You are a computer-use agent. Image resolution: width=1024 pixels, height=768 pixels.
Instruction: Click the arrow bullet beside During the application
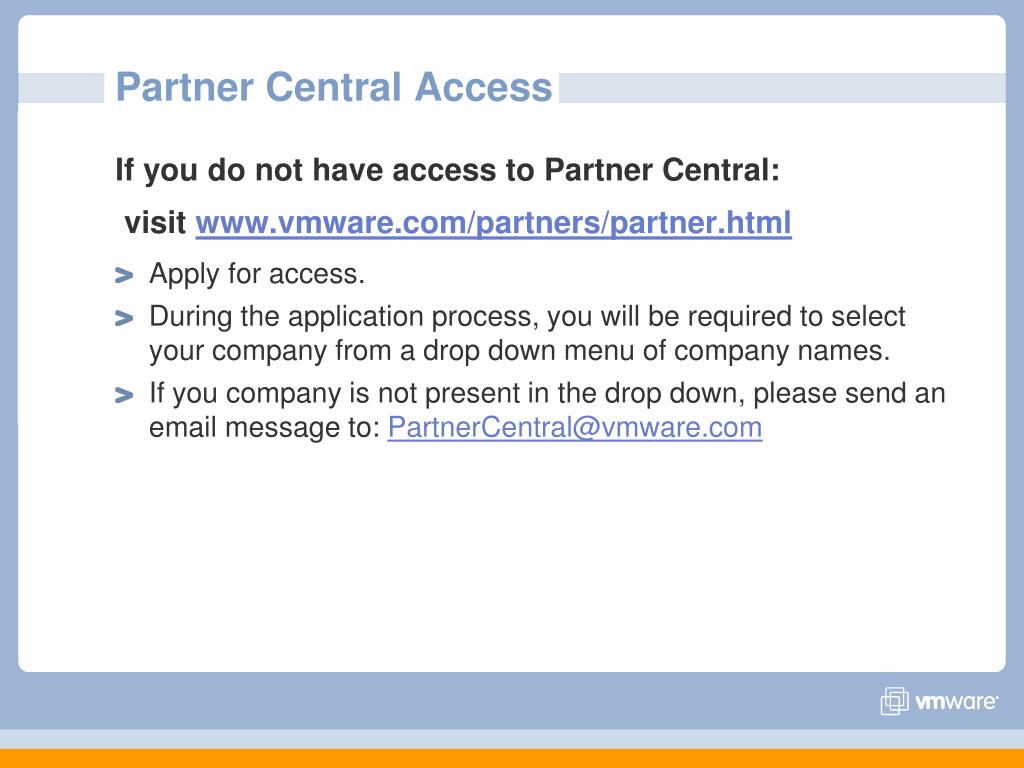point(124,318)
